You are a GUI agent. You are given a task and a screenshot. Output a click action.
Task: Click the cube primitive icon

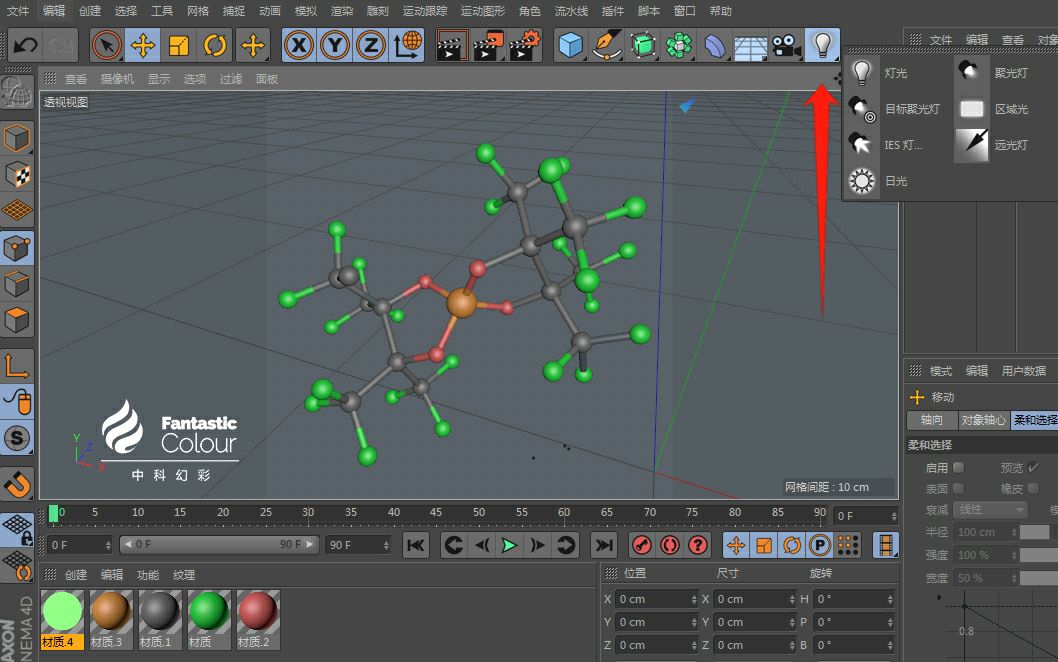coord(570,45)
